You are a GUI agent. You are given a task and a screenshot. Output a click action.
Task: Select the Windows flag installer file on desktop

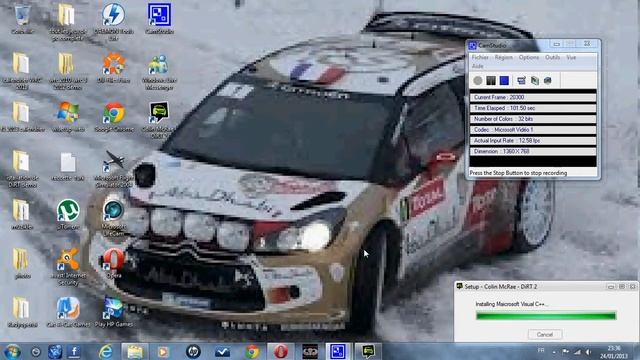coord(68,117)
